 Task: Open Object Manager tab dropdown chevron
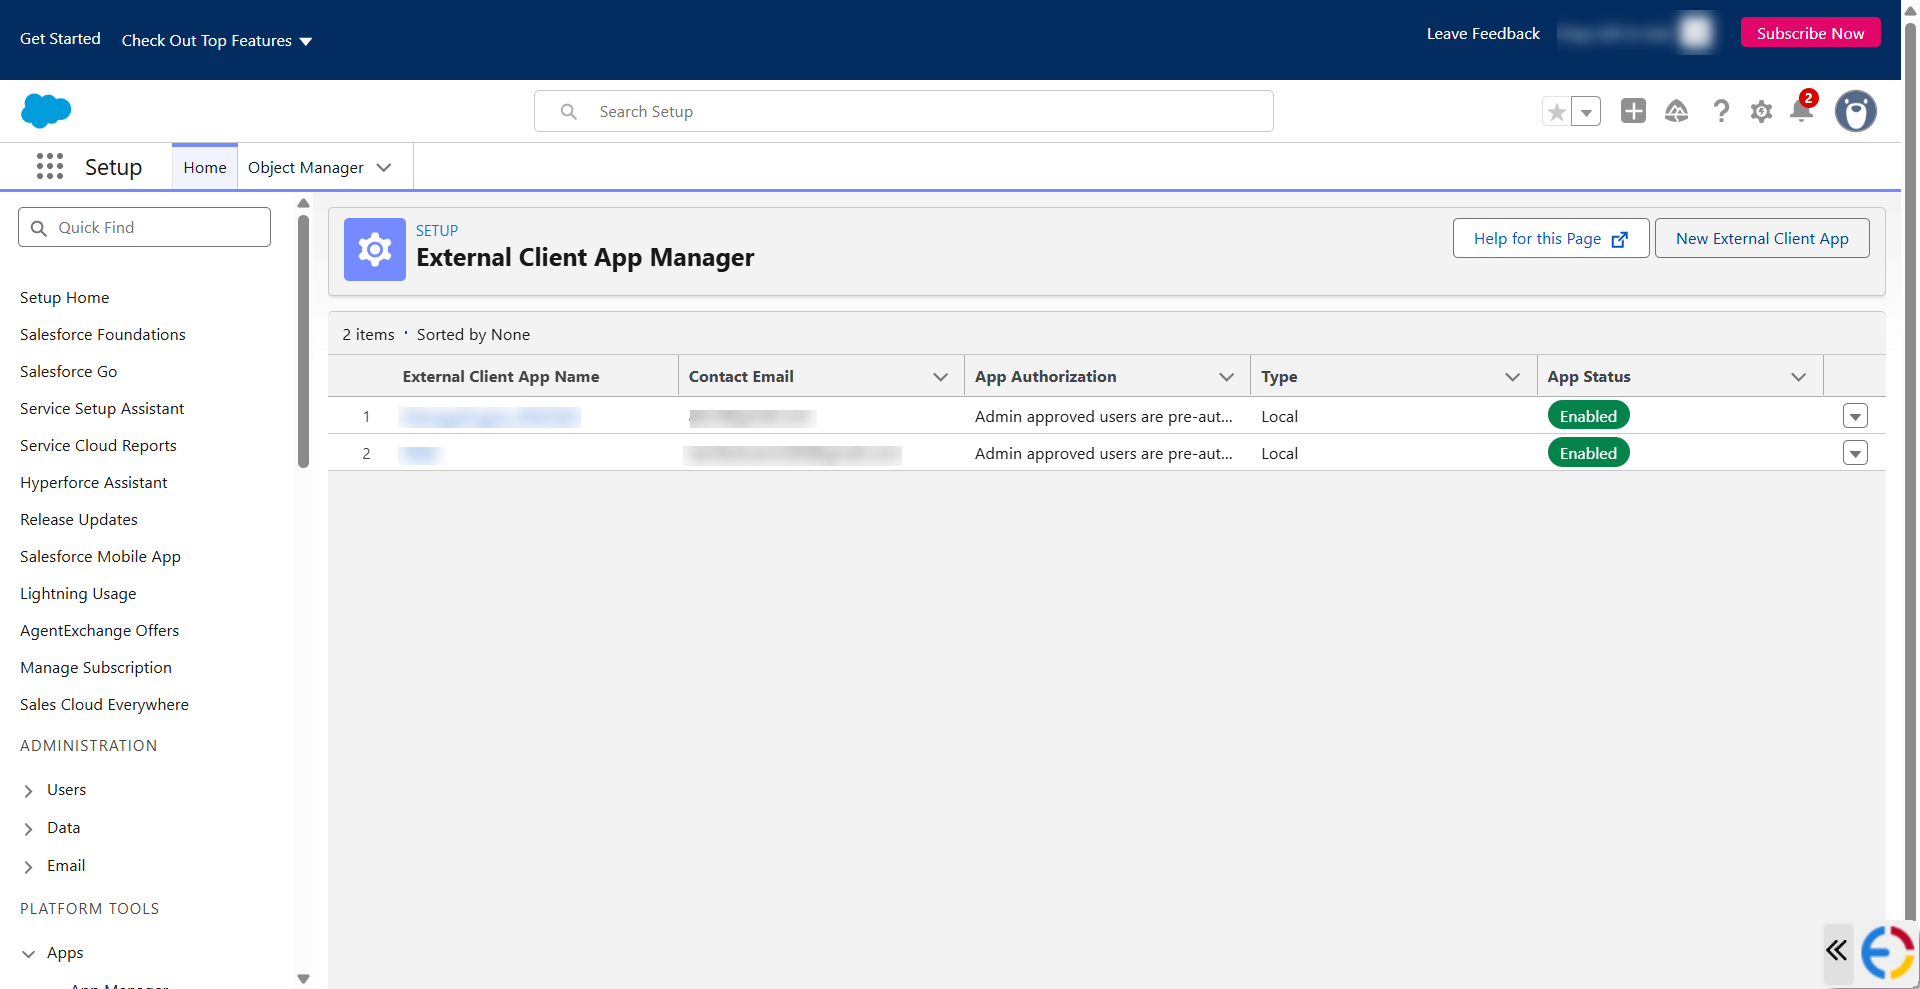(x=384, y=167)
